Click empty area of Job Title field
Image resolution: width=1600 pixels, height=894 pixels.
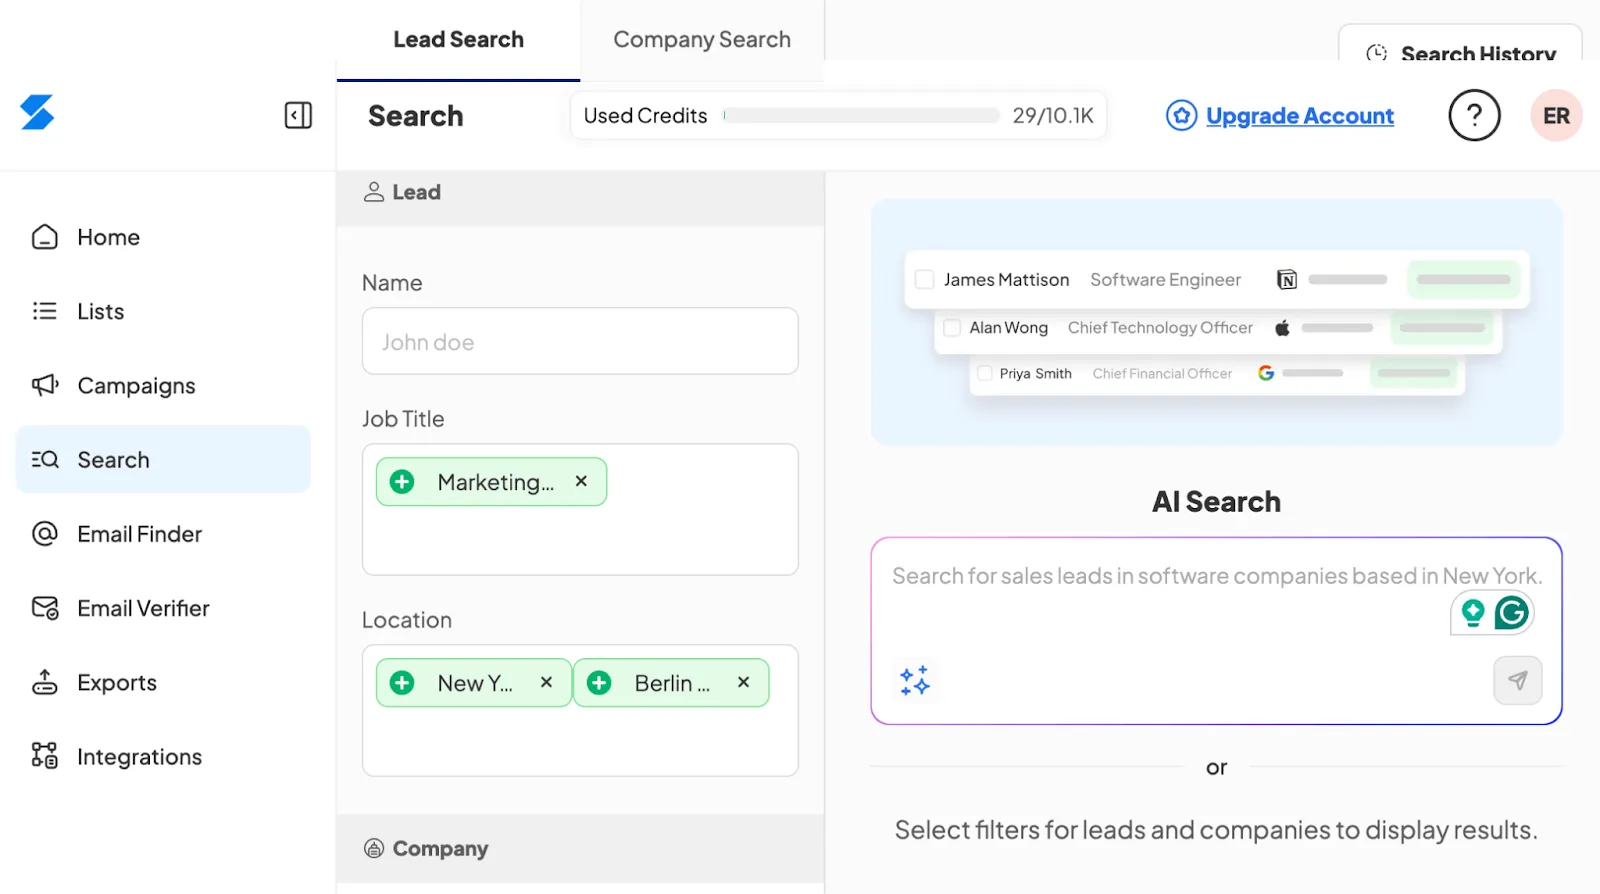(x=580, y=540)
